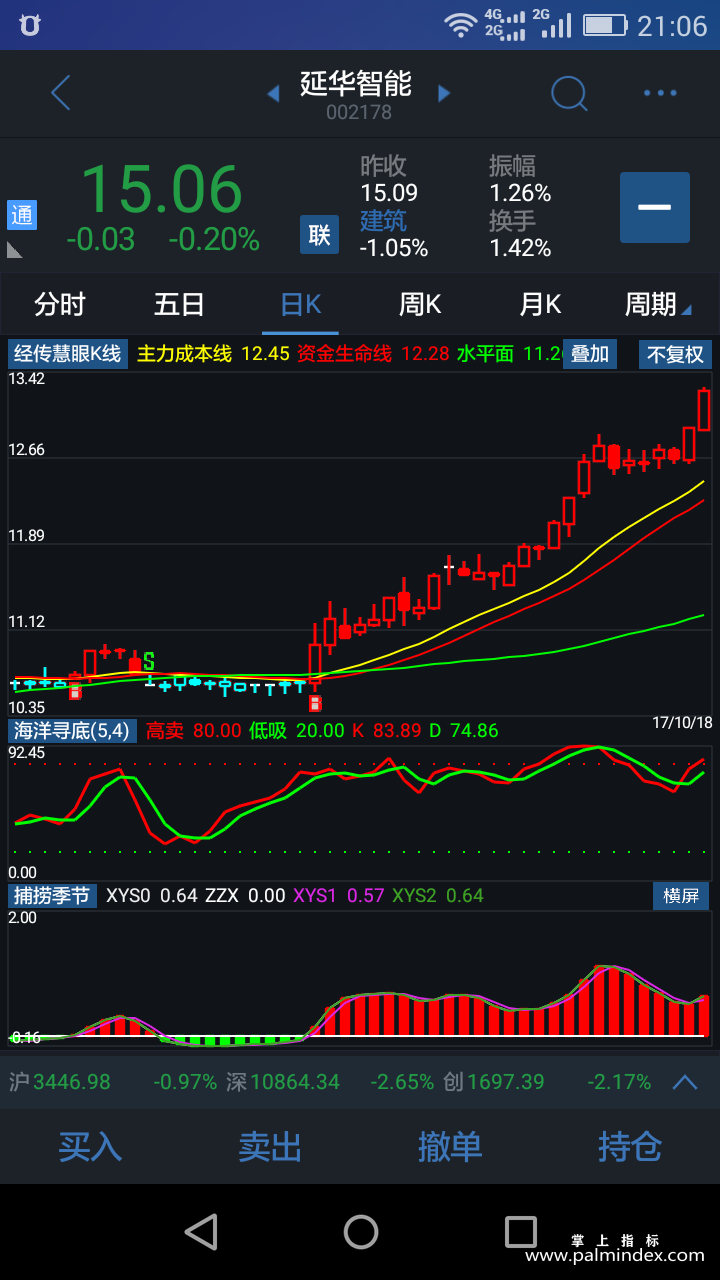Viewport: 720px width, 1280px height.
Task: Open 持仓 holdings page
Action: (x=630, y=1146)
